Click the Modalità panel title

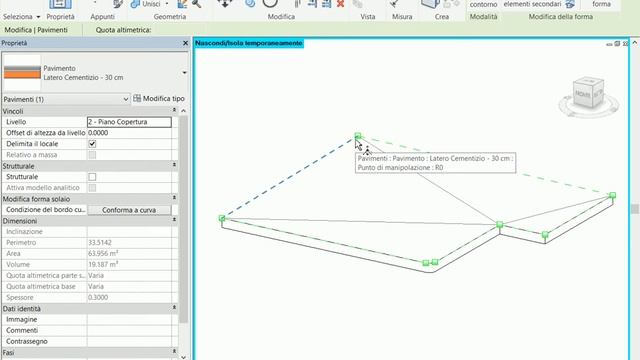pos(483,17)
